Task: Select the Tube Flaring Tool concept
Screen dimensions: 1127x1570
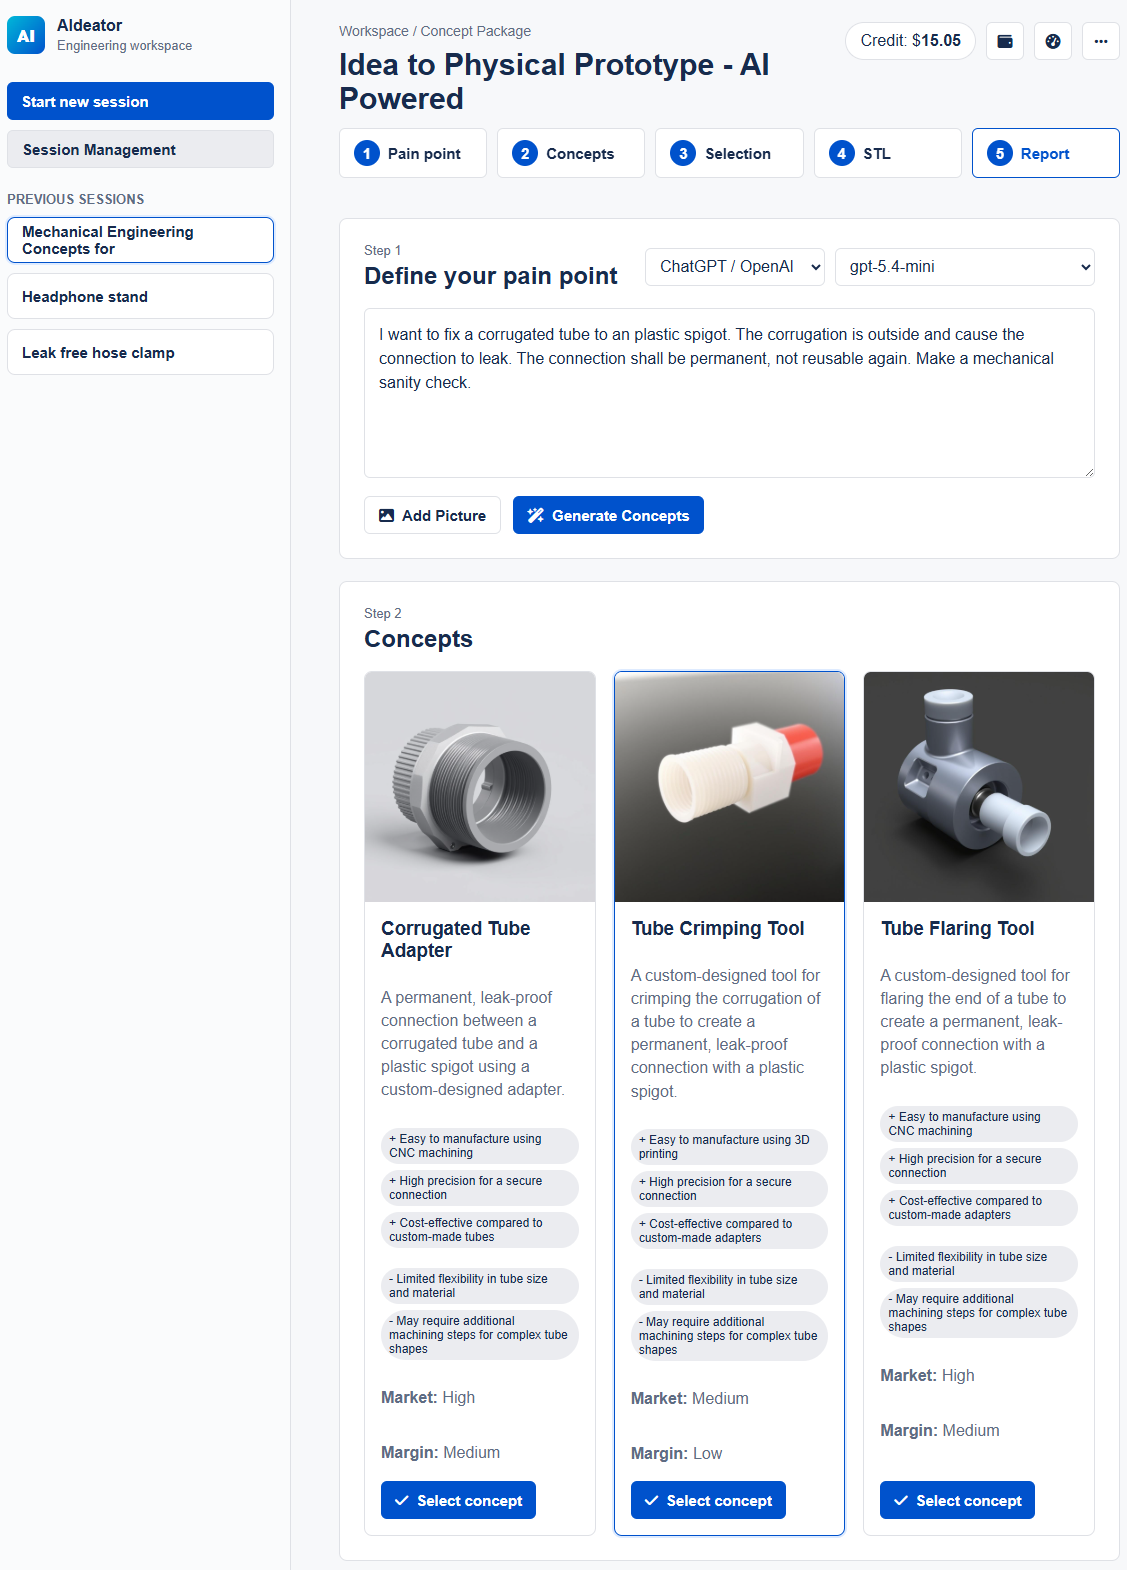Action: point(957,1500)
